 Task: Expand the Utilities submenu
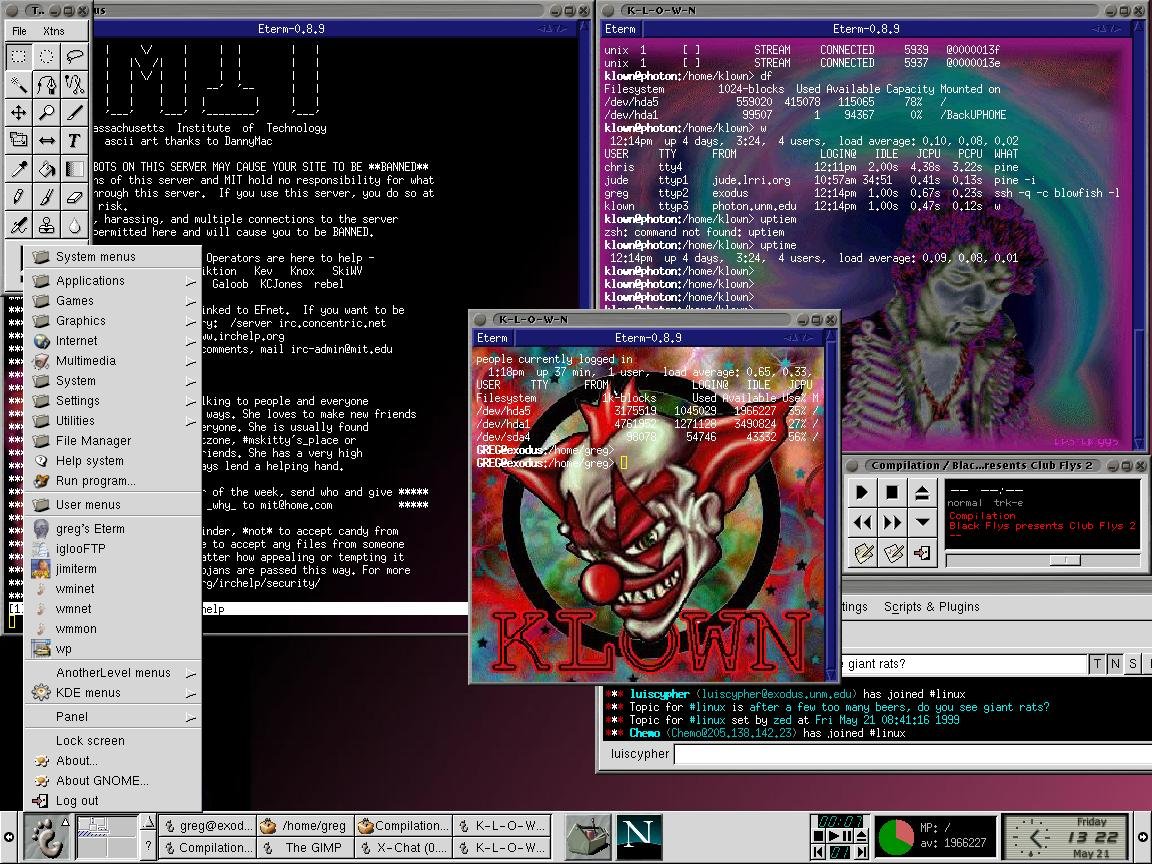pyautogui.click(x=112, y=420)
